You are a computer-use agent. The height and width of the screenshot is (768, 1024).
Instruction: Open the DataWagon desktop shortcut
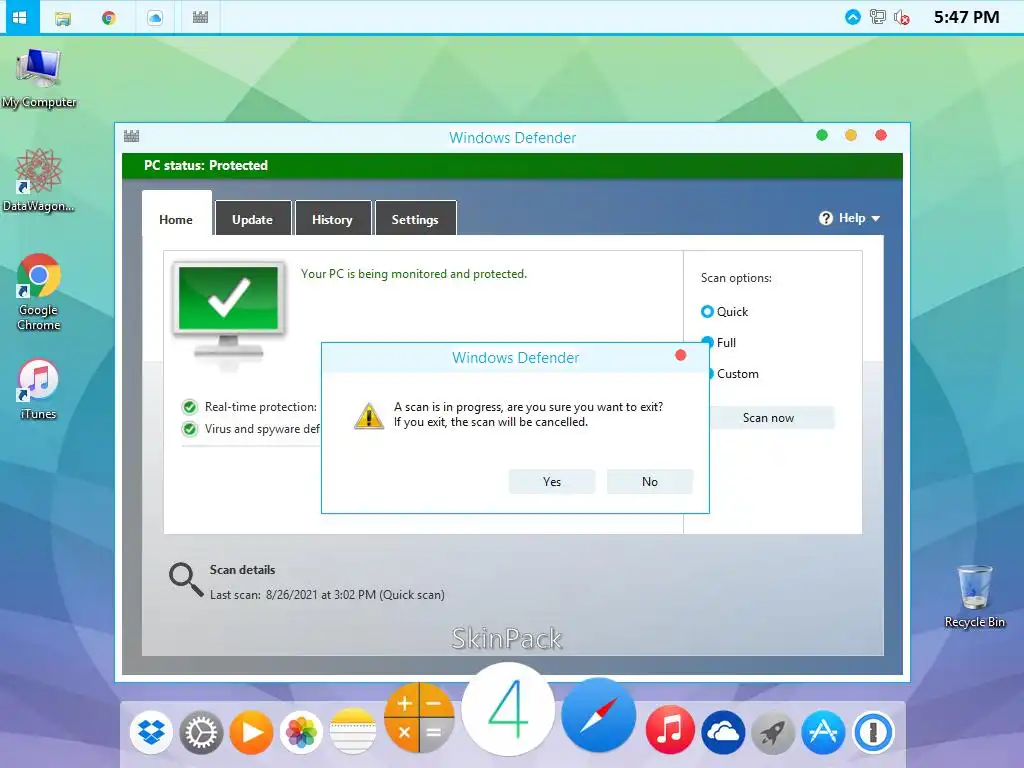(39, 180)
